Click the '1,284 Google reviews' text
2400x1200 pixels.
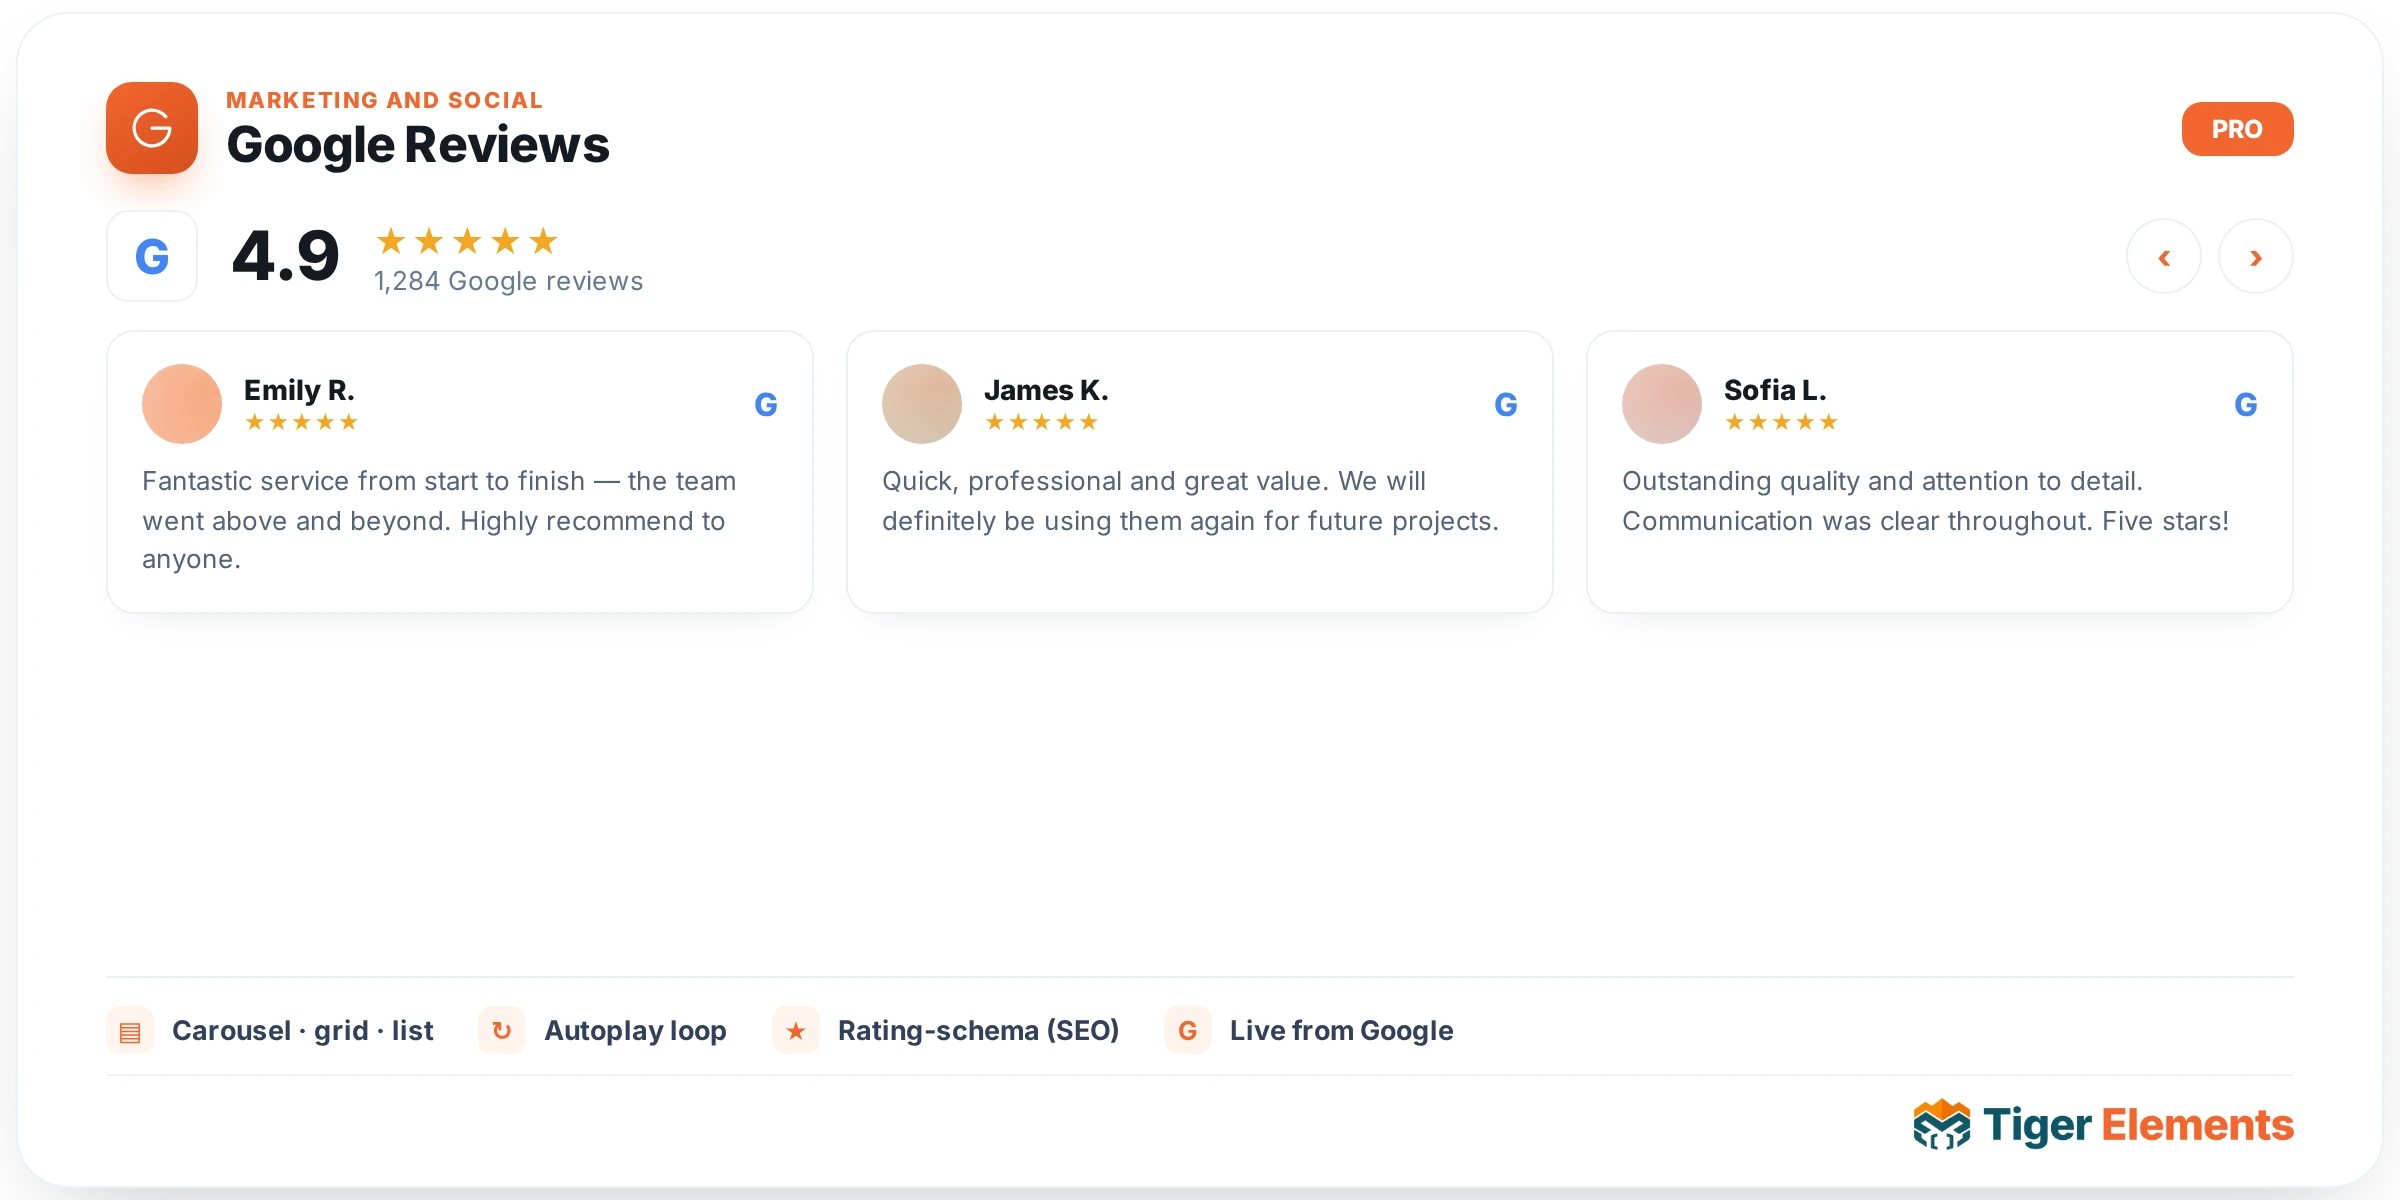(508, 281)
